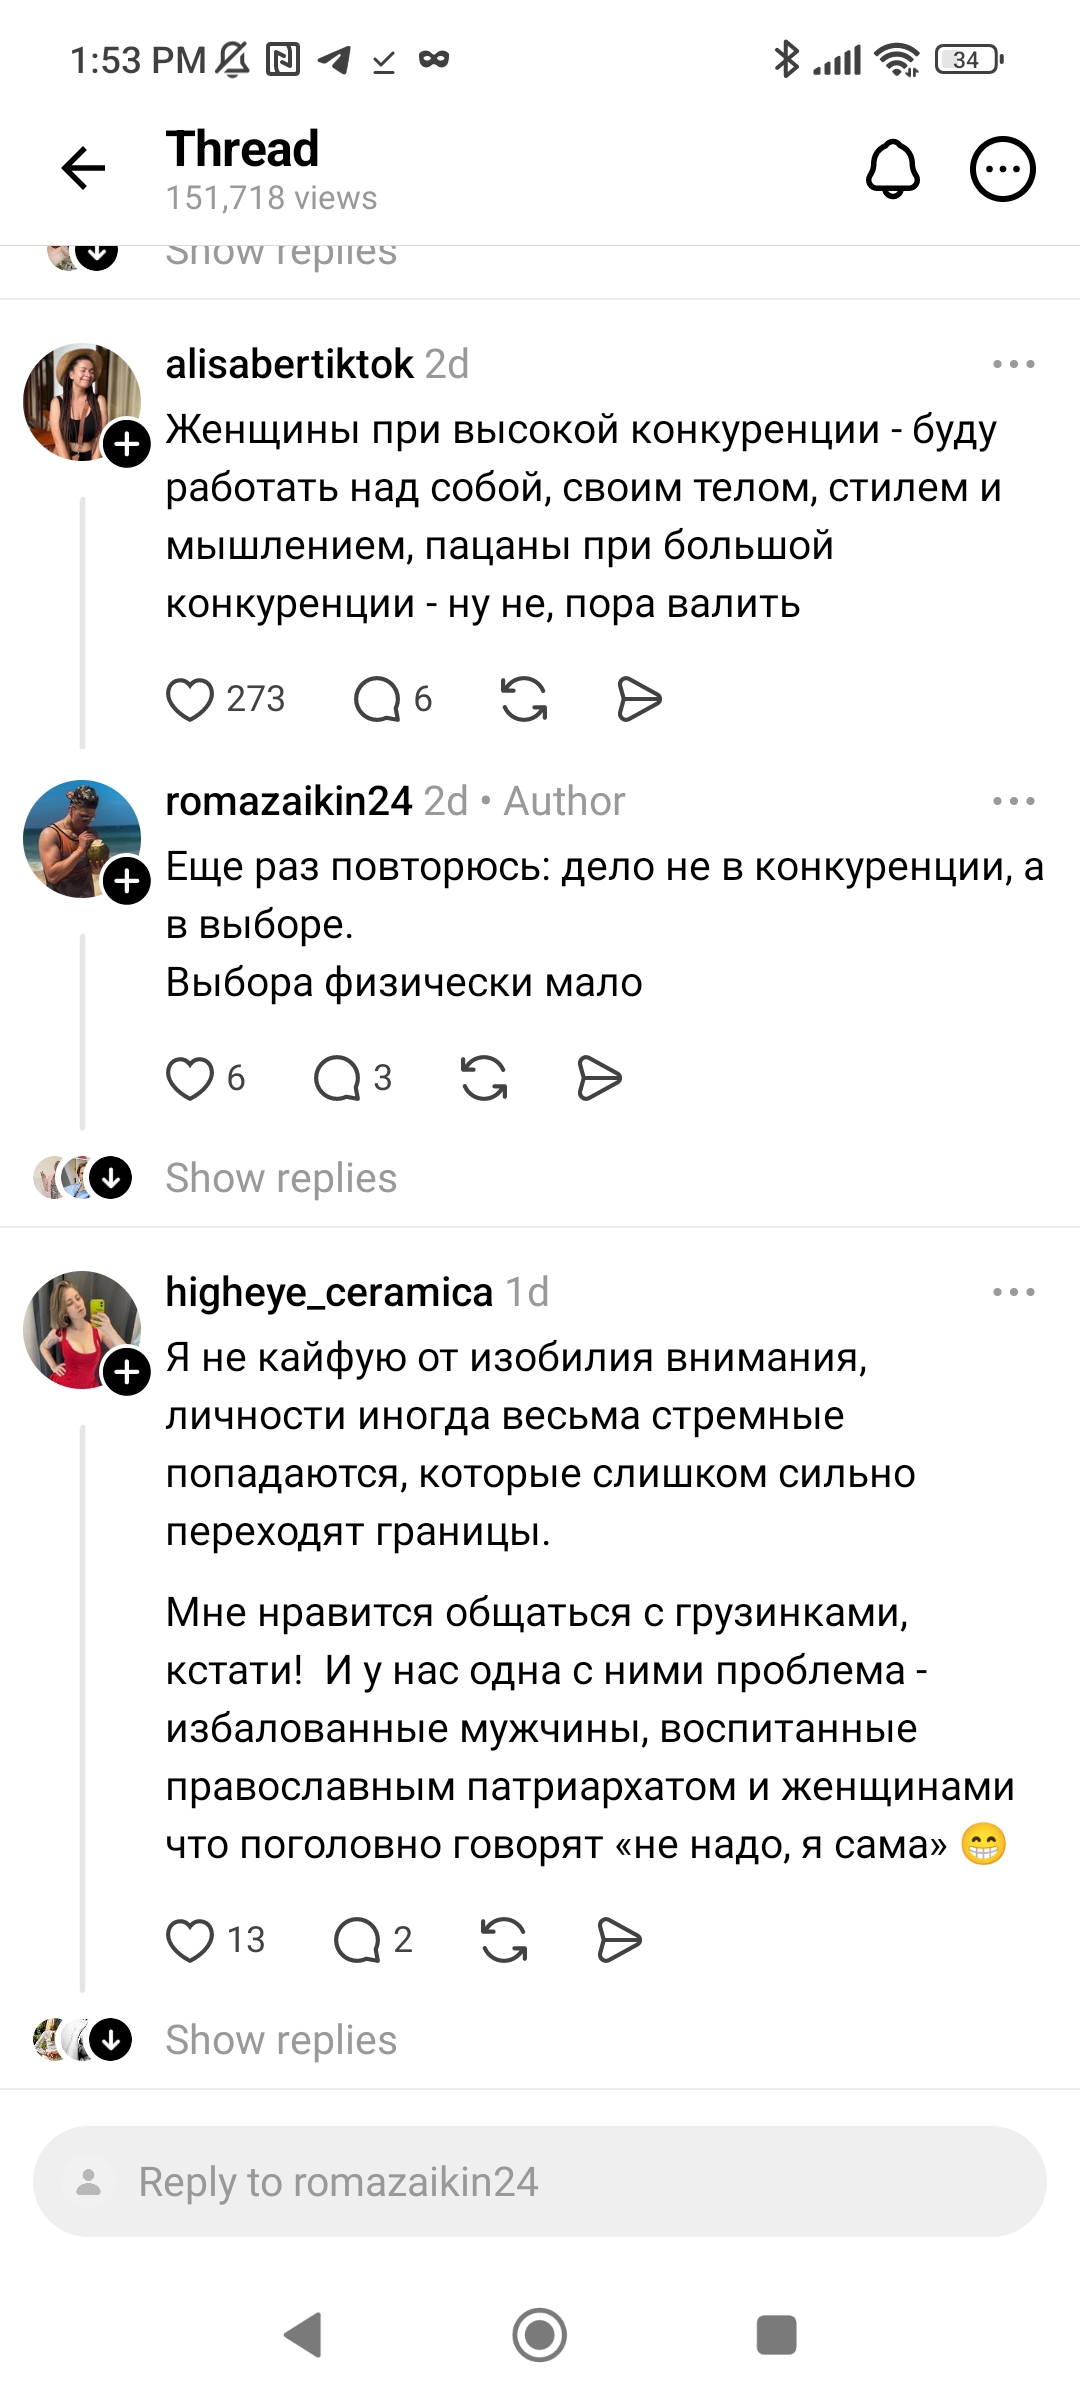Open thread notifications bell
This screenshot has width=1080, height=2400.
892,168
